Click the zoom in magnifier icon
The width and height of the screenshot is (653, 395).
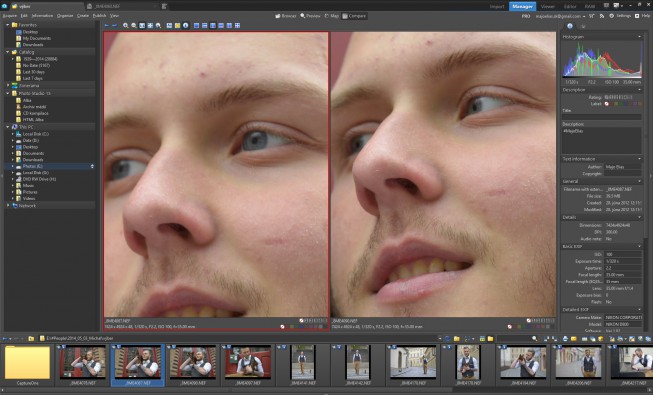pos(126,25)
